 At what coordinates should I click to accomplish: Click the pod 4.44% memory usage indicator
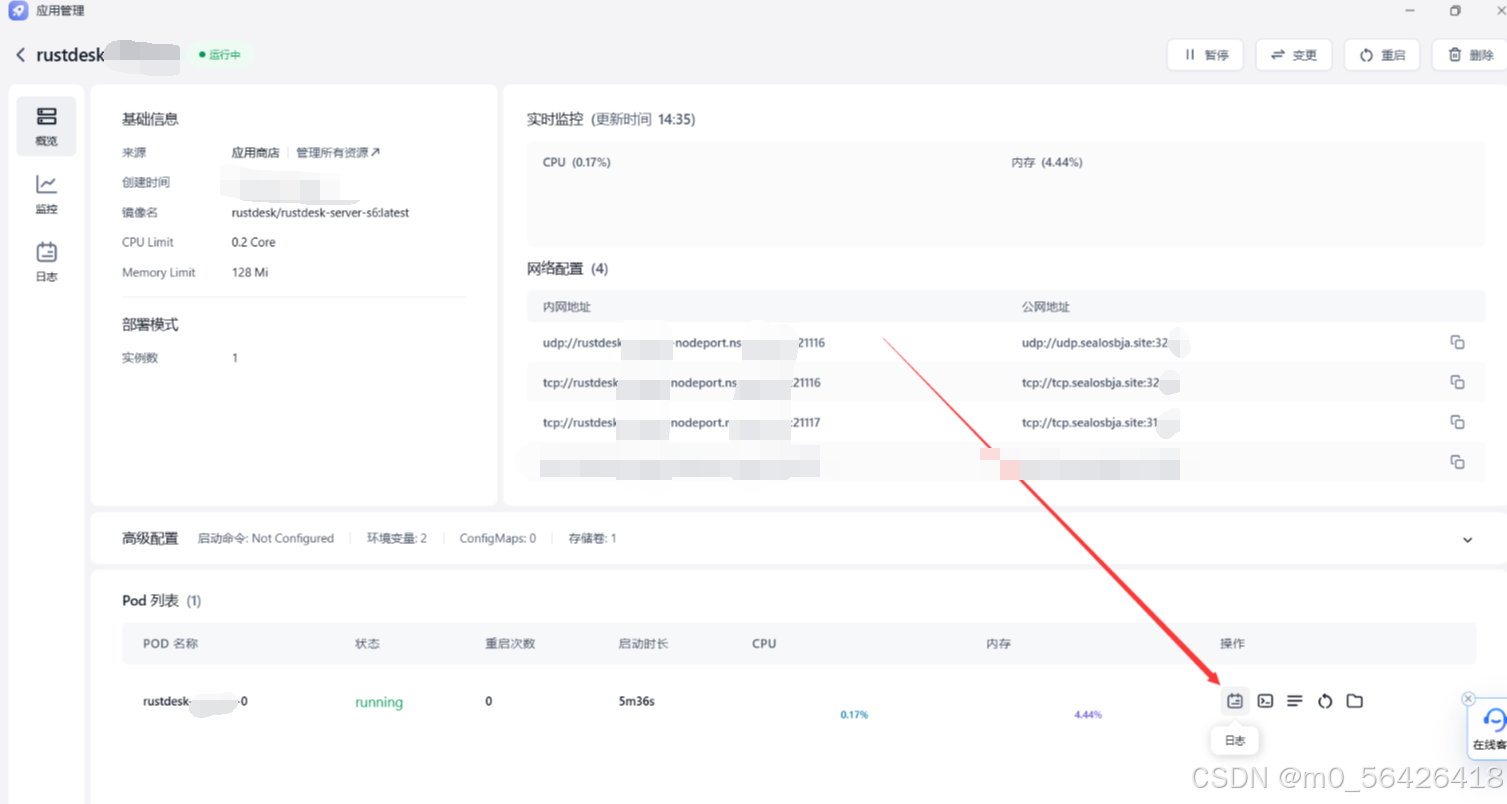click(x=1087, y=715)
